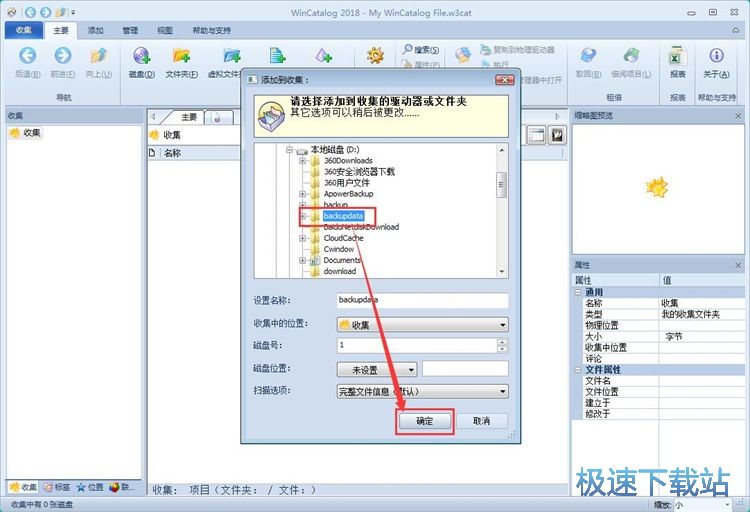Click the quick access up folder icon in title bar
This screenshot has width=750, height=512.
click(x=61, y=12)
